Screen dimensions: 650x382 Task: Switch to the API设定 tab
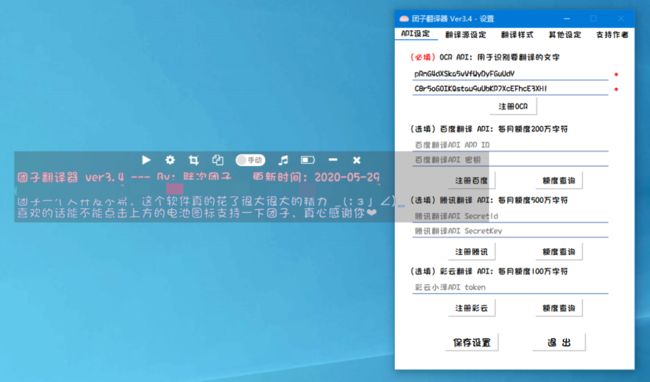pyautogui.click(x=415, y=34)
